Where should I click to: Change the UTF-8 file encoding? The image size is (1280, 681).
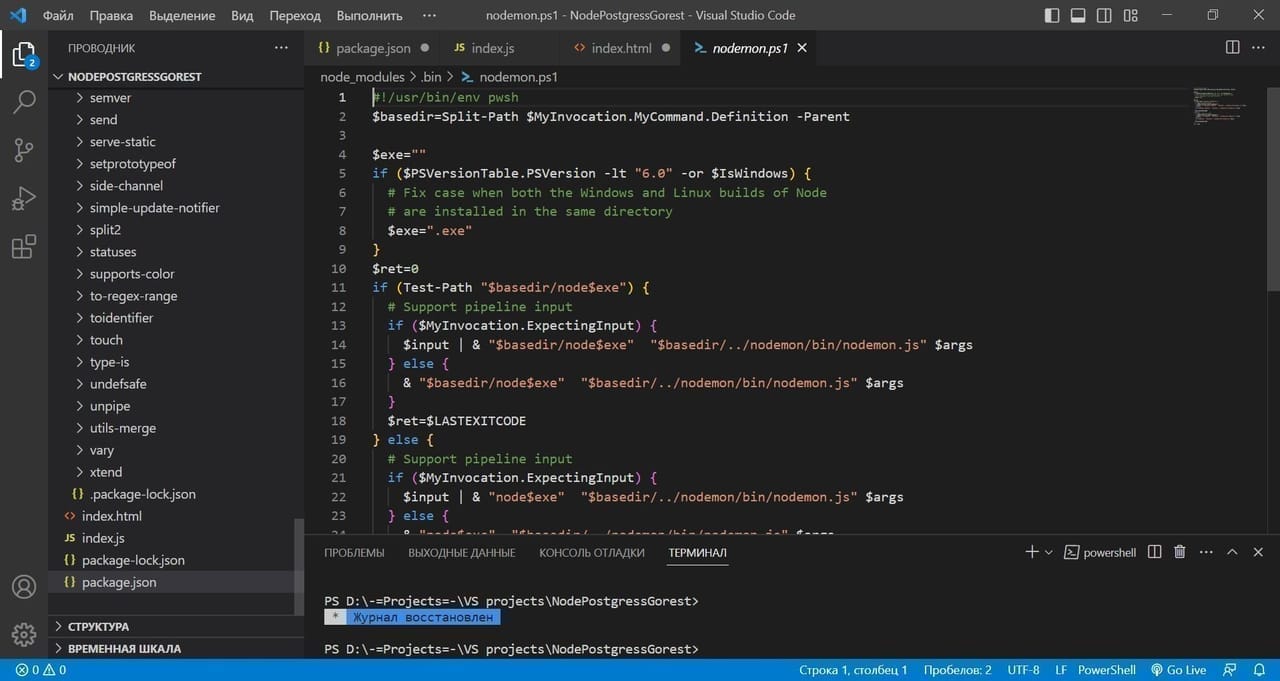pyautogui.click(x=1023, y=670)
